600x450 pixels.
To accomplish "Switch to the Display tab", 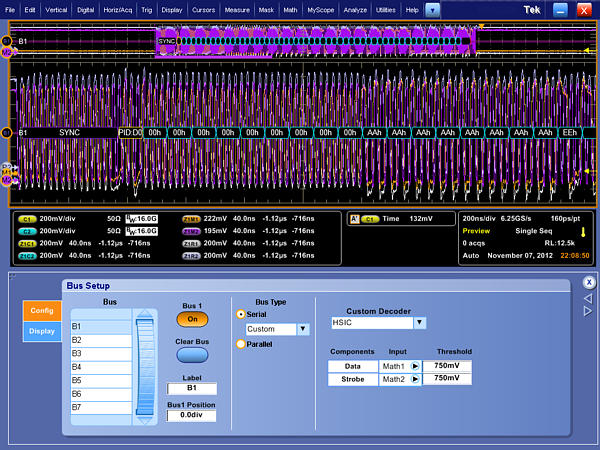I will click(41, 332).
